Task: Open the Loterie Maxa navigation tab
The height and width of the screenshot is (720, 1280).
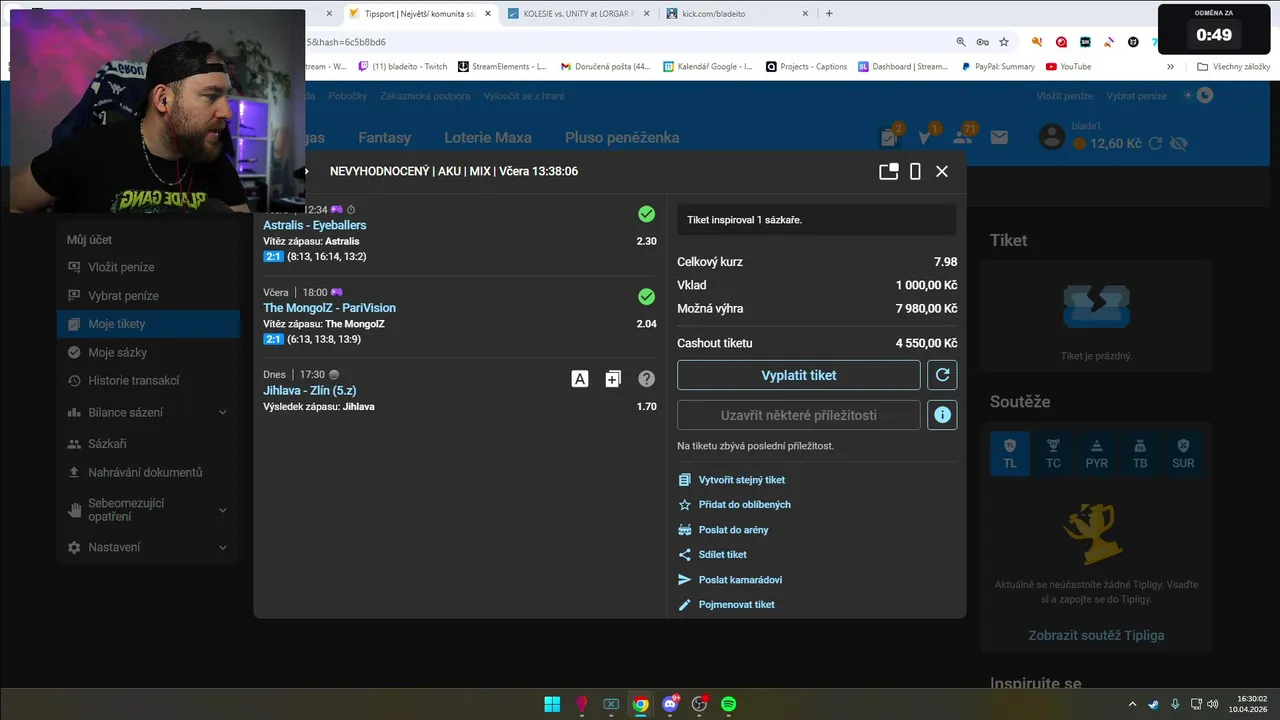Action: point(488,137)
